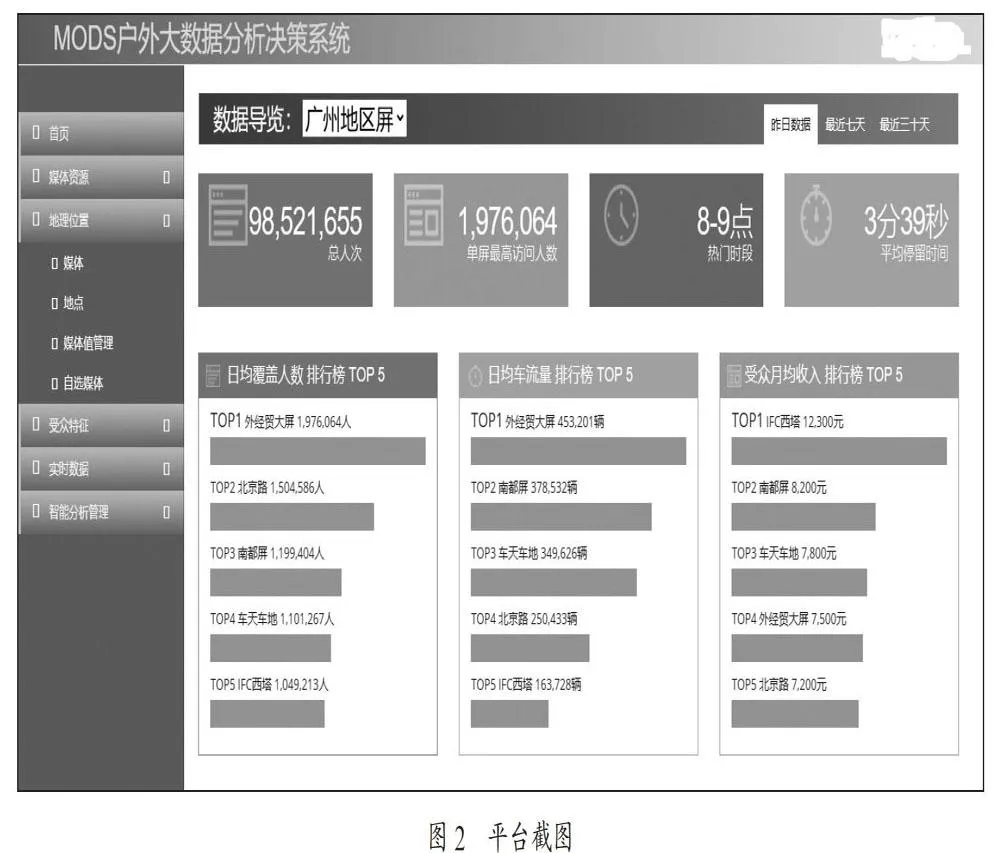Click the 外经贸大屏 453,201辆 bar
The width and height of the screenshot is (1000, 853).
[x=578, y=451]
